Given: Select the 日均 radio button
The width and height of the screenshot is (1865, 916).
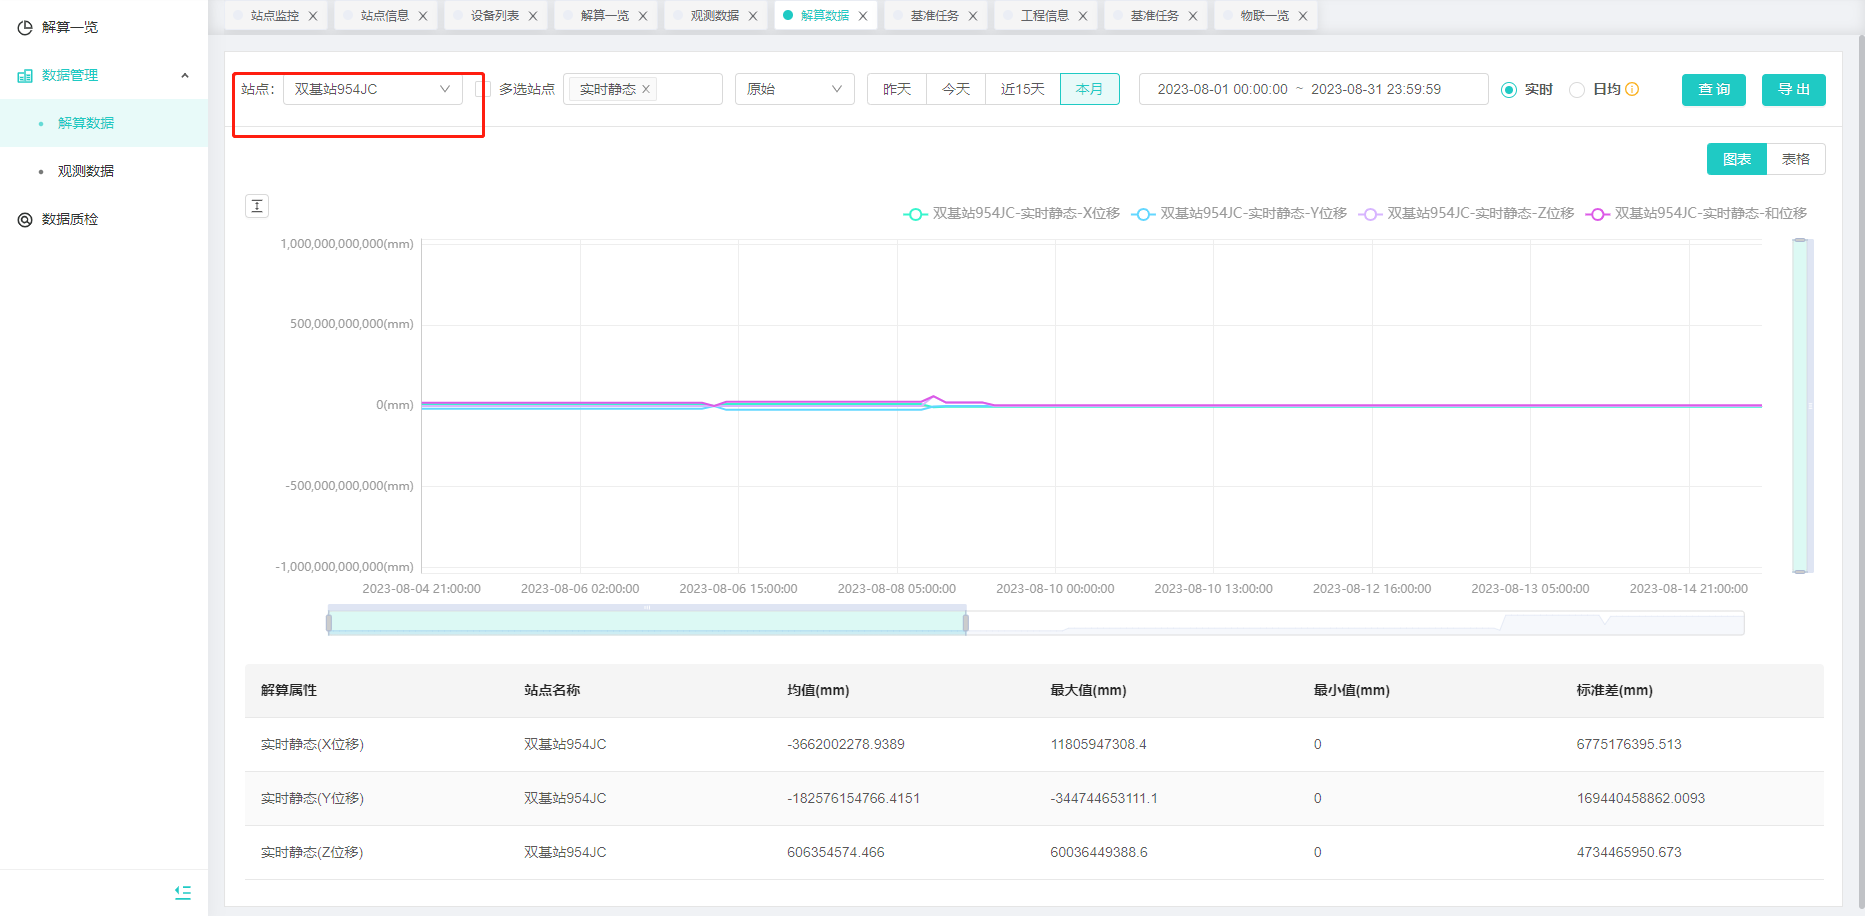Looking at the screenshot, I should 1577,90.
